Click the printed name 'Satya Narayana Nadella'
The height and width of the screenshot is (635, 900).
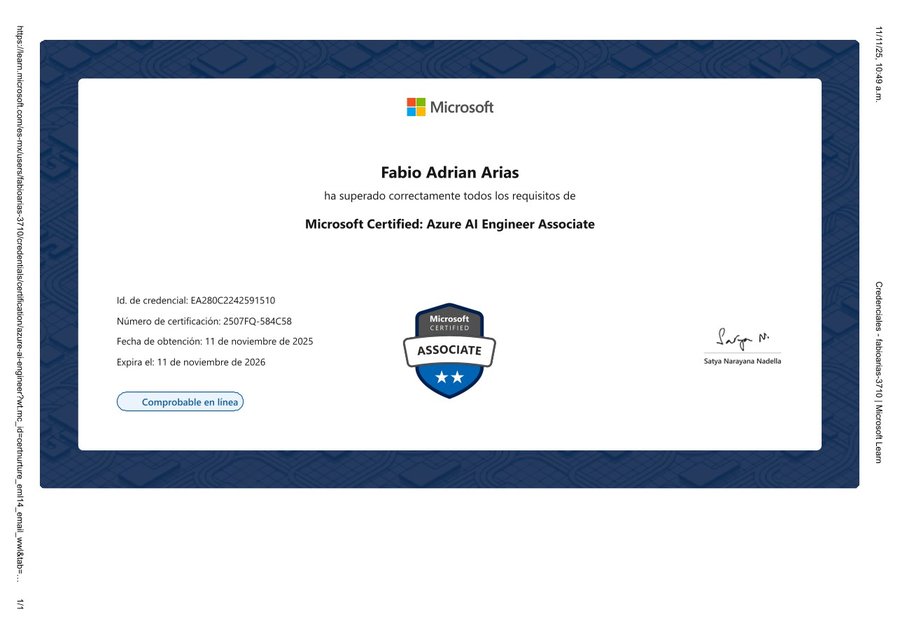(x=742, y=361)
